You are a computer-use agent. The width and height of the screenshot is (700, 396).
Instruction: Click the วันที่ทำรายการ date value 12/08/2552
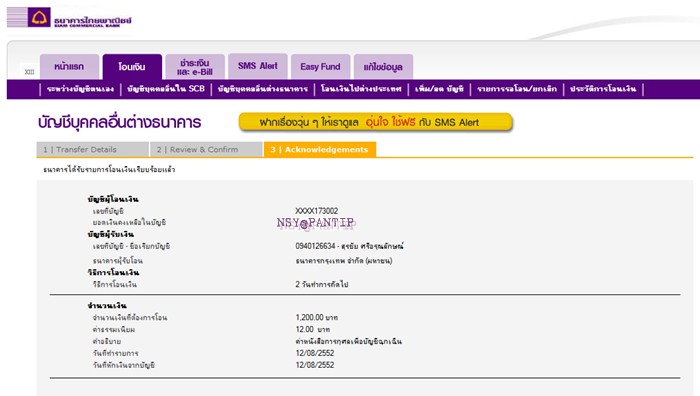315,353
